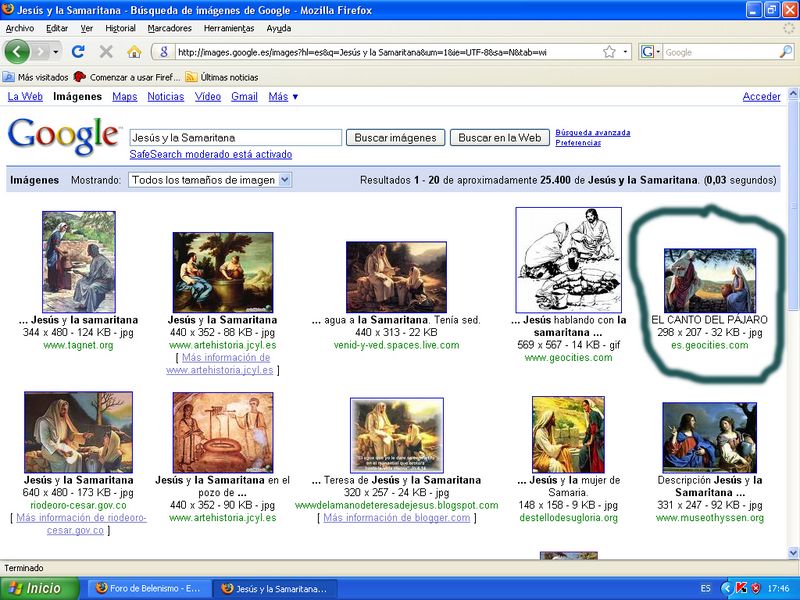Click the magnifier icon in Firefox search box
Image resolution: width=800 pixels, height=600 pixels.
[786, 52]
